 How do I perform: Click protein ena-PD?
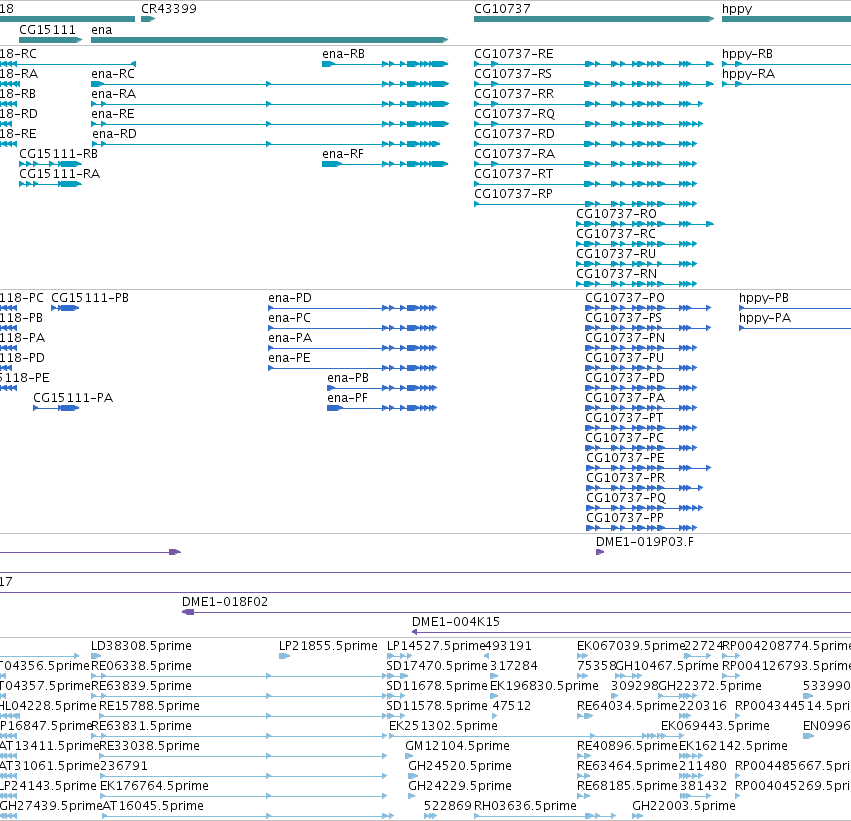[x=353, y=308]
